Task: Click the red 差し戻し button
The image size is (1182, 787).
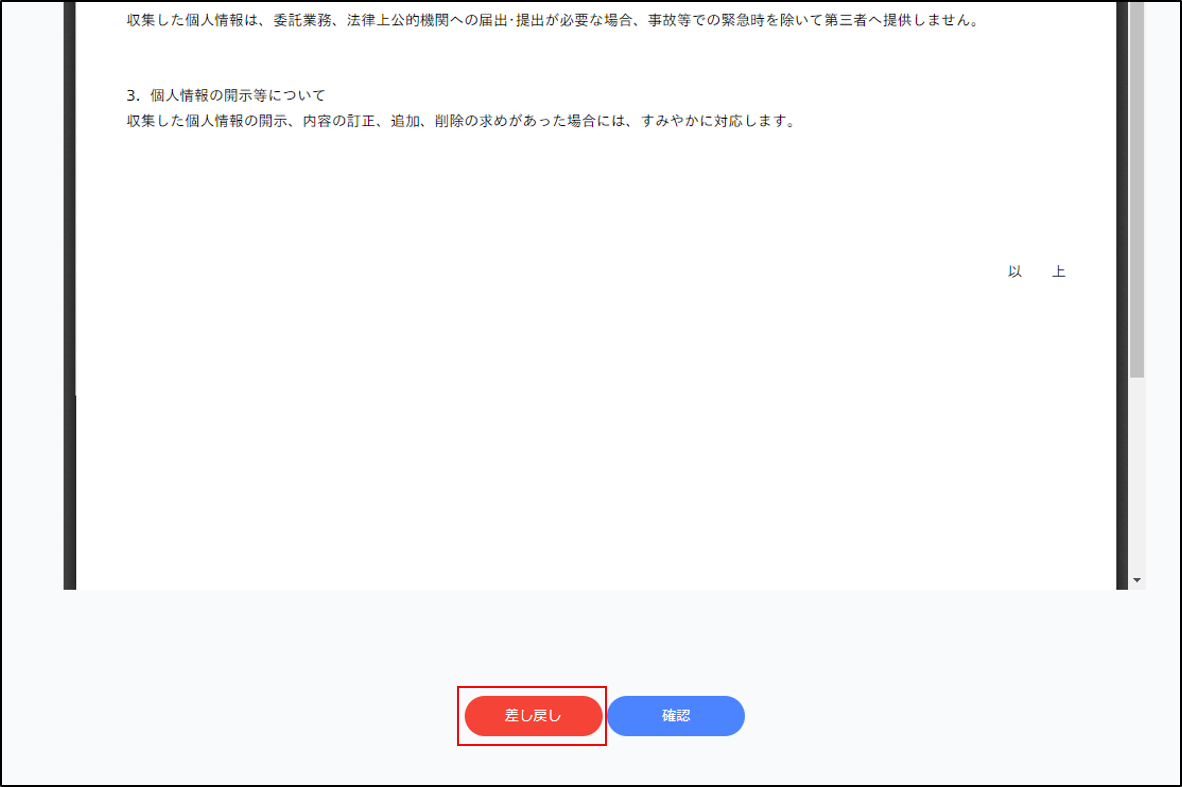Action: [x=533, y=716]
